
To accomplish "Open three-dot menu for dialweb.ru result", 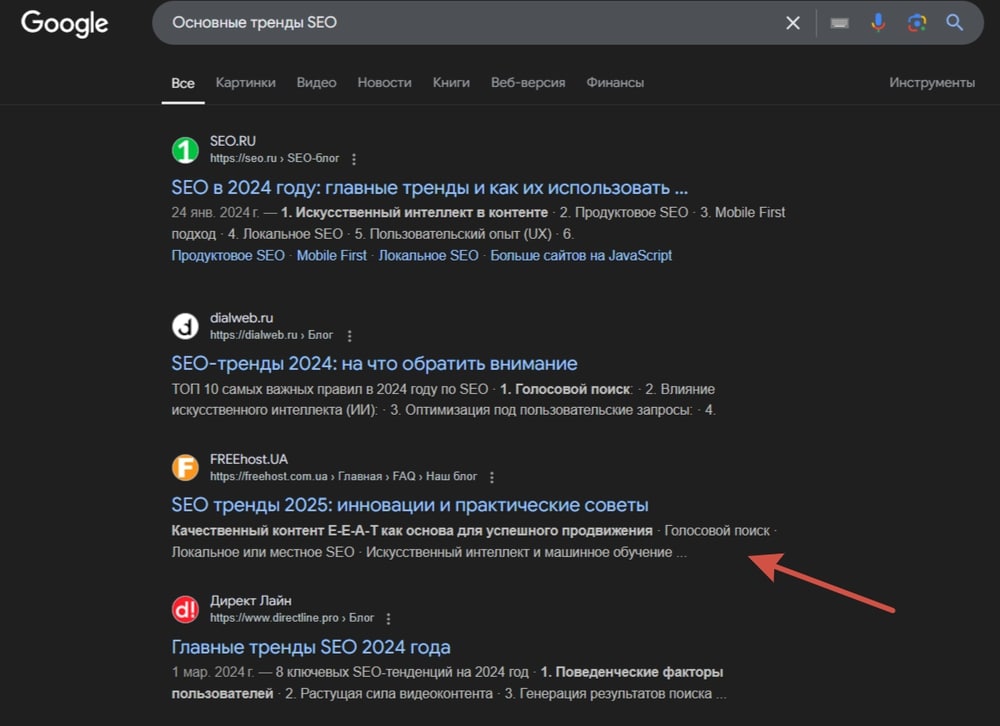I will click(x=349, y=336).
